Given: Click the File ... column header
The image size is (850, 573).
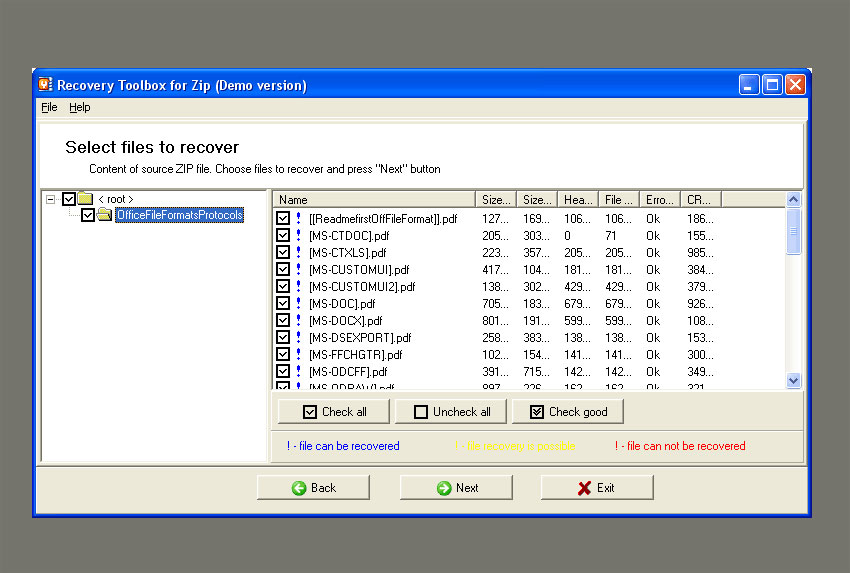Looking at the screenshot, I should point(619,199).
